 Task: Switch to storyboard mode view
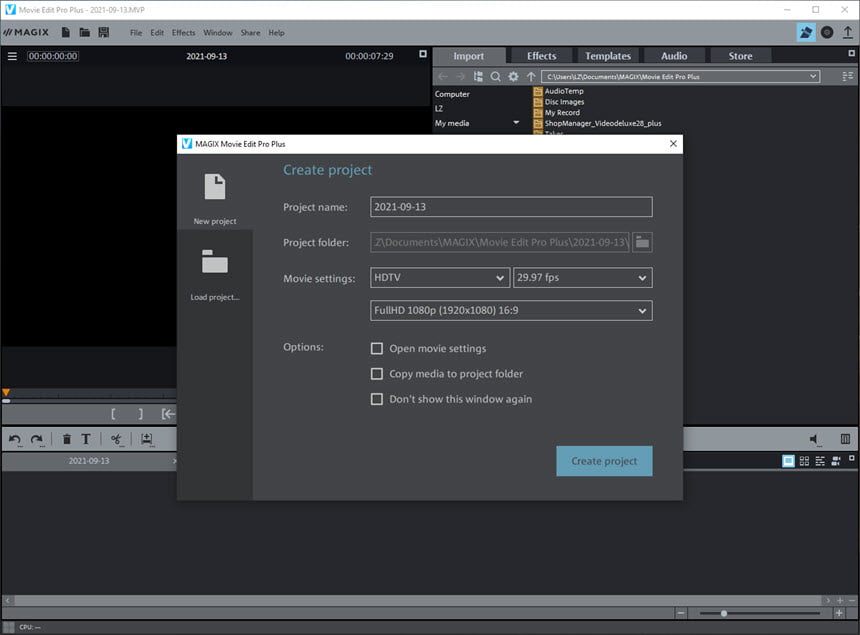(x=788, y=461)
